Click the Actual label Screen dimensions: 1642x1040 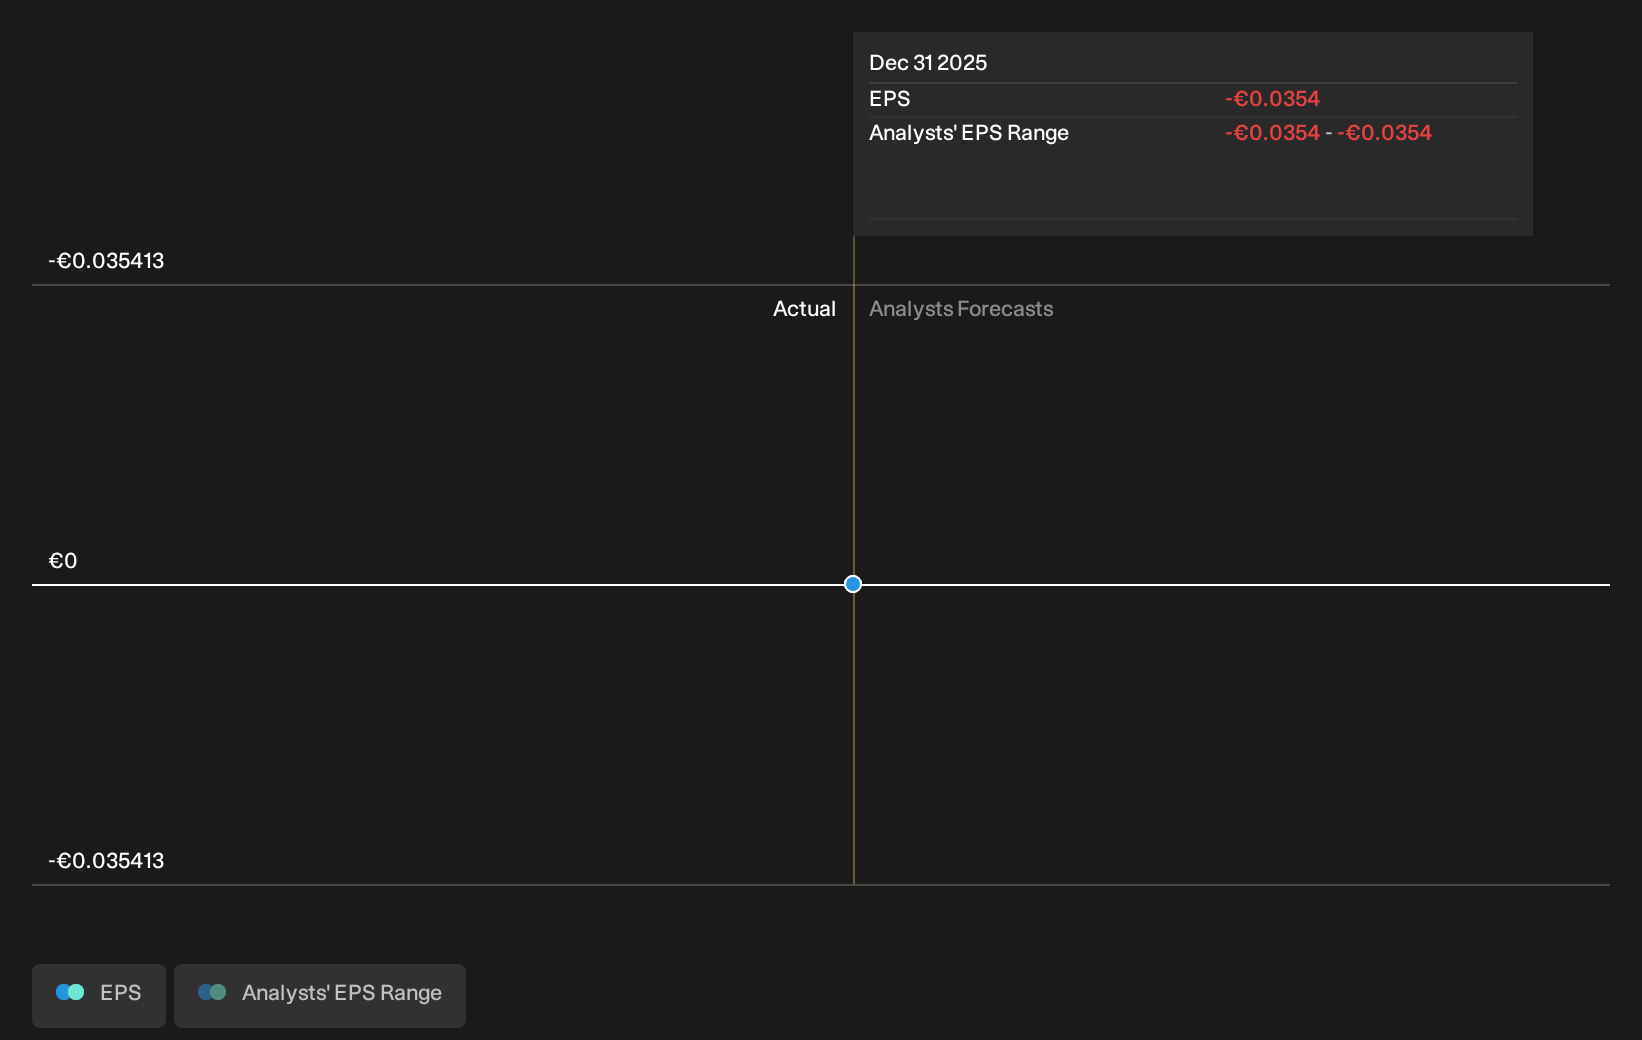[x=804, y=309]
